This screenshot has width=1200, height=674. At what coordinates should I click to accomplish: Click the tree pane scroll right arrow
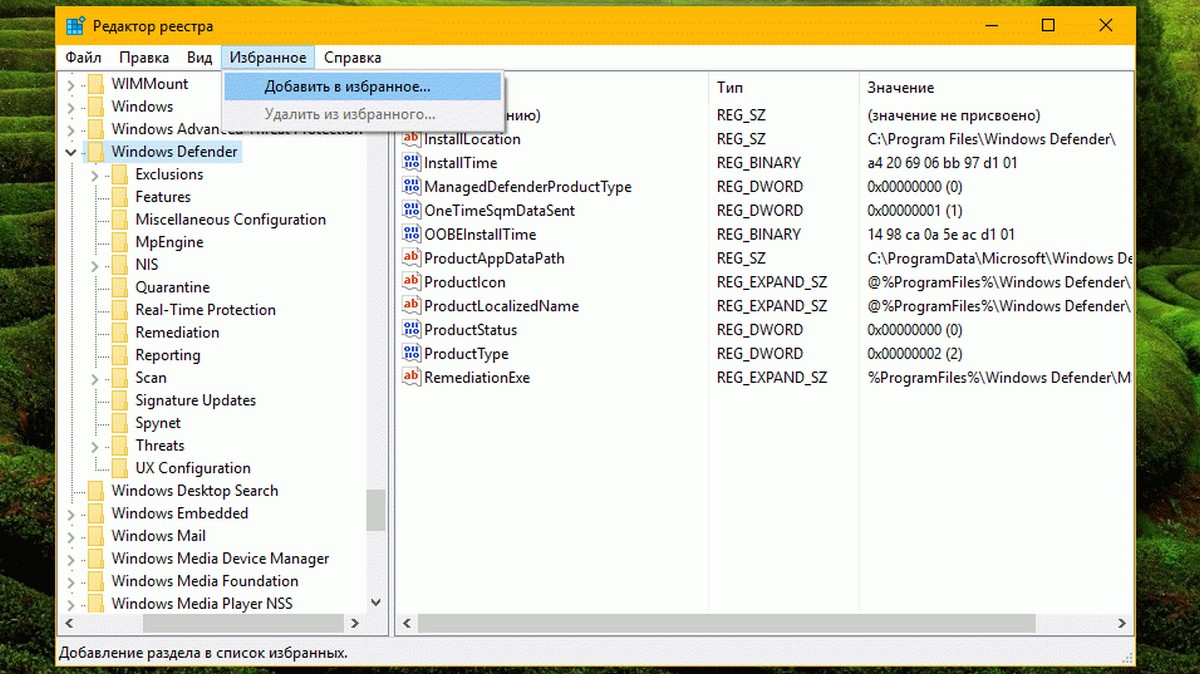coord(356,623)
